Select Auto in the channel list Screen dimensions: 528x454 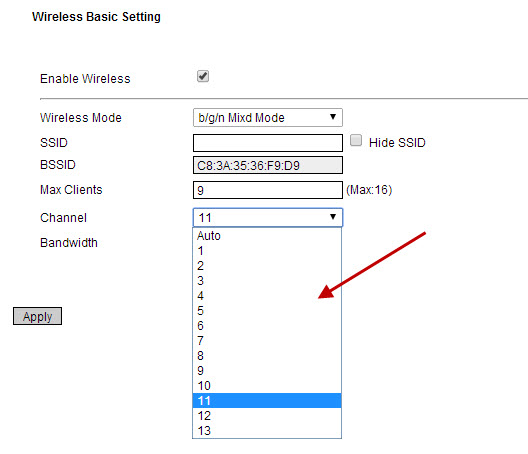click(x=267, y=236)
